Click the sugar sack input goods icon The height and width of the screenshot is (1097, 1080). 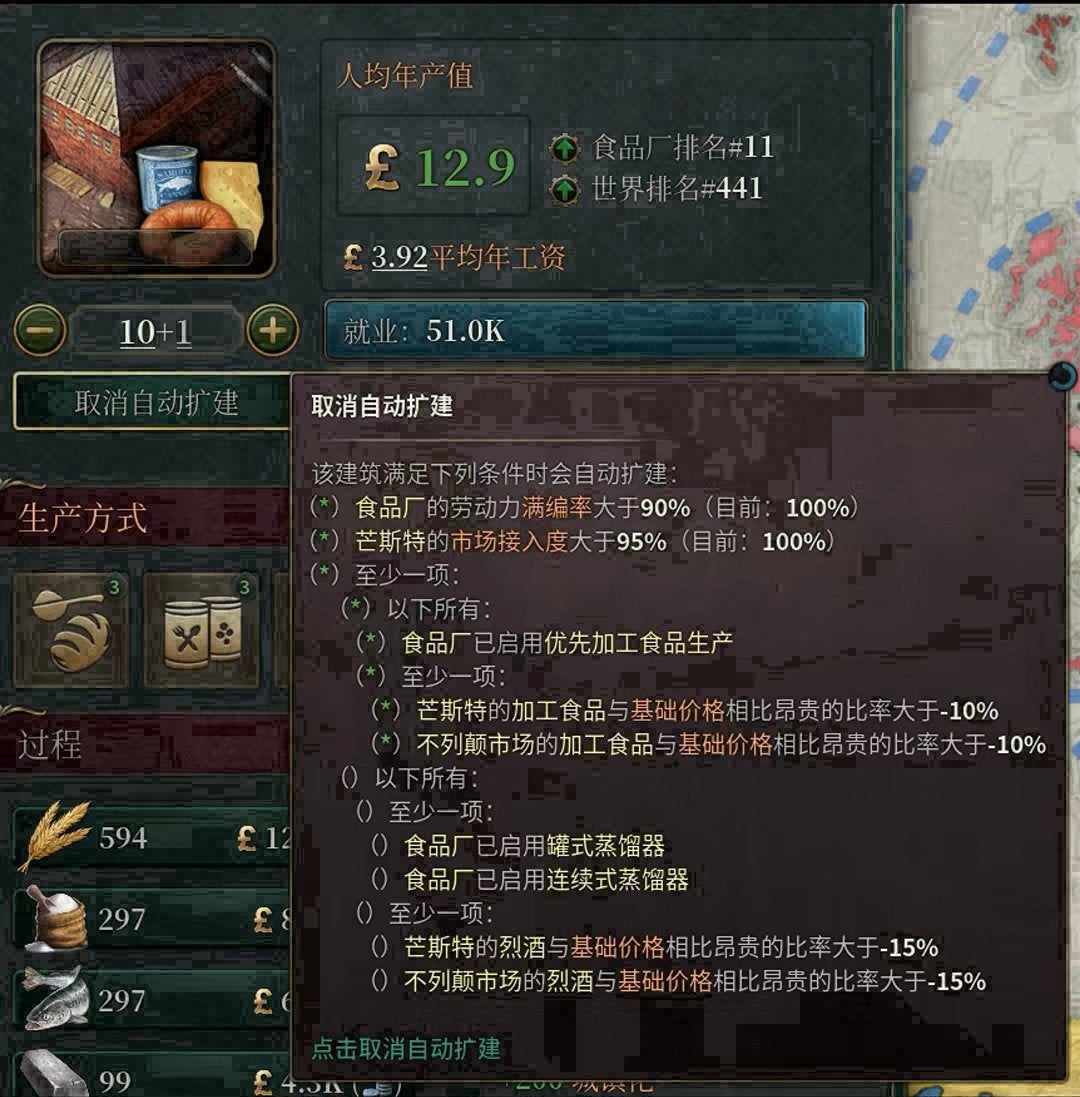tap(55, 919)
